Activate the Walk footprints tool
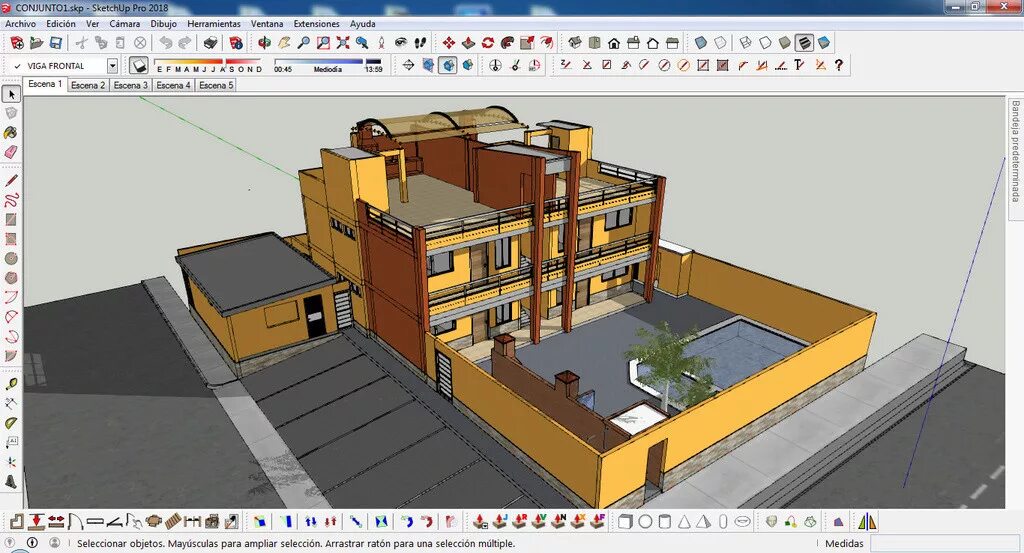 pos(421,43)
